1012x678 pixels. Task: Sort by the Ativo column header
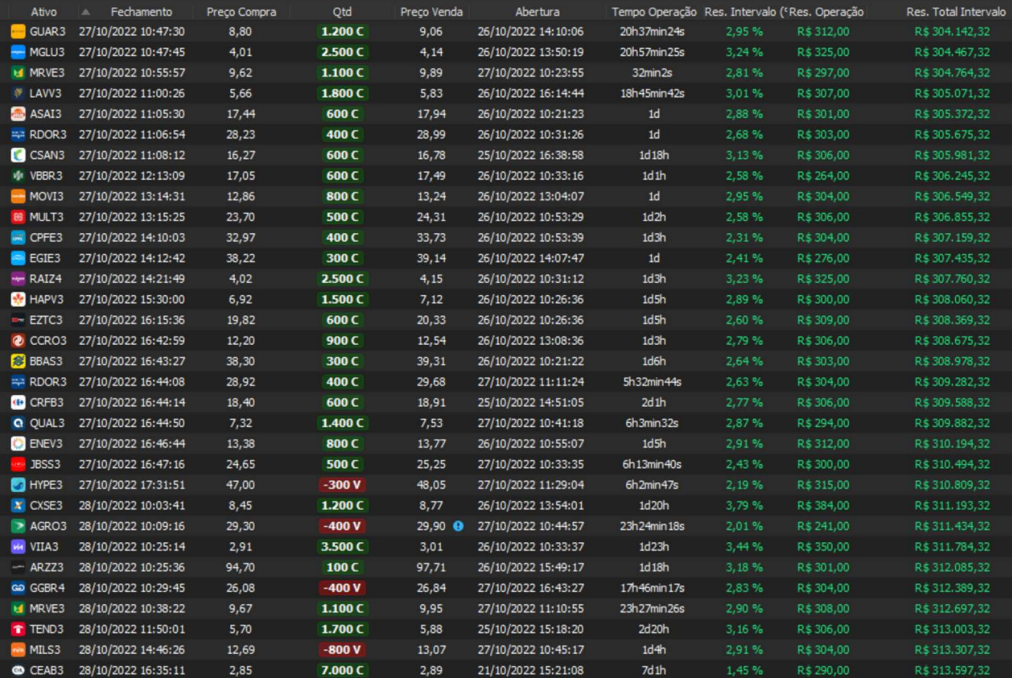pos(43,12)
